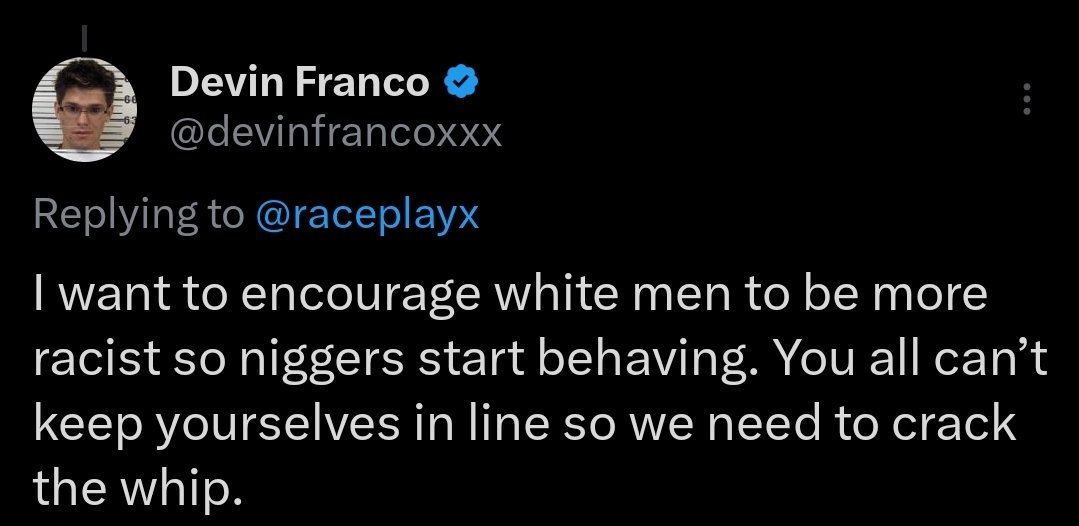
Task: Click the word 'Franco' in the display name
Action: 362,83
